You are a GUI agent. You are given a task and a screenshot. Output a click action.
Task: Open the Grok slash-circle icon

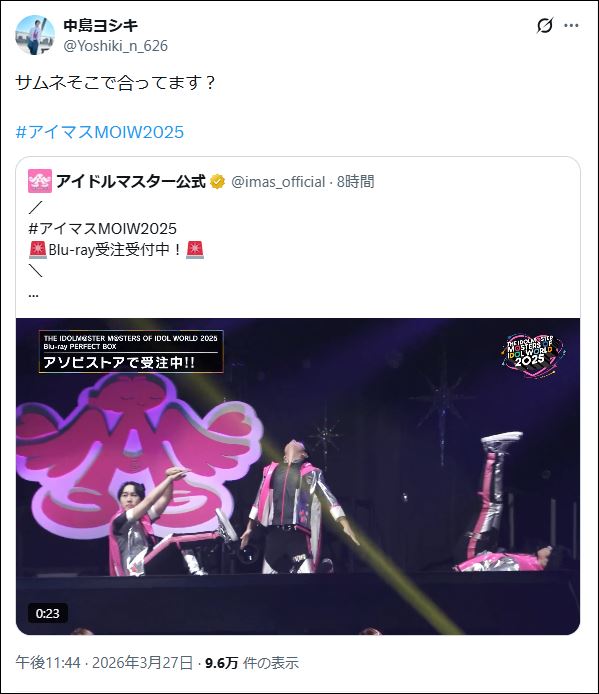click(545, 25)
